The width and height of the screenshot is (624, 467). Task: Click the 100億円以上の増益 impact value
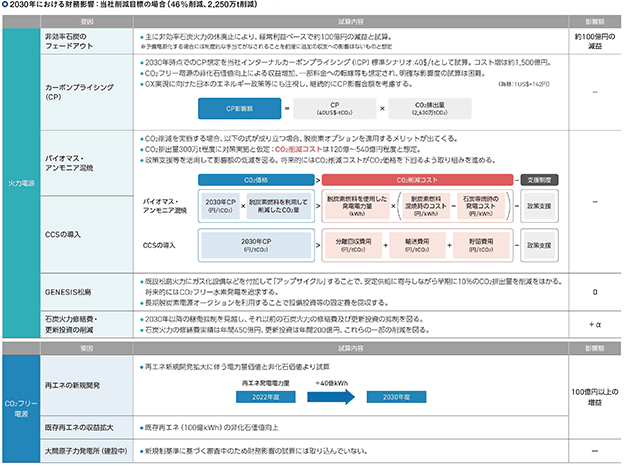point(595,397)
